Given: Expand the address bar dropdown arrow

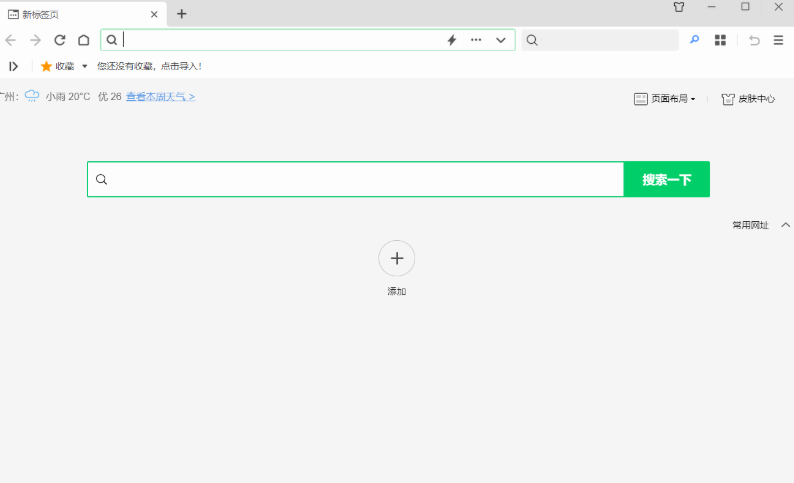Looking at the screenshot, I should 501,40.
